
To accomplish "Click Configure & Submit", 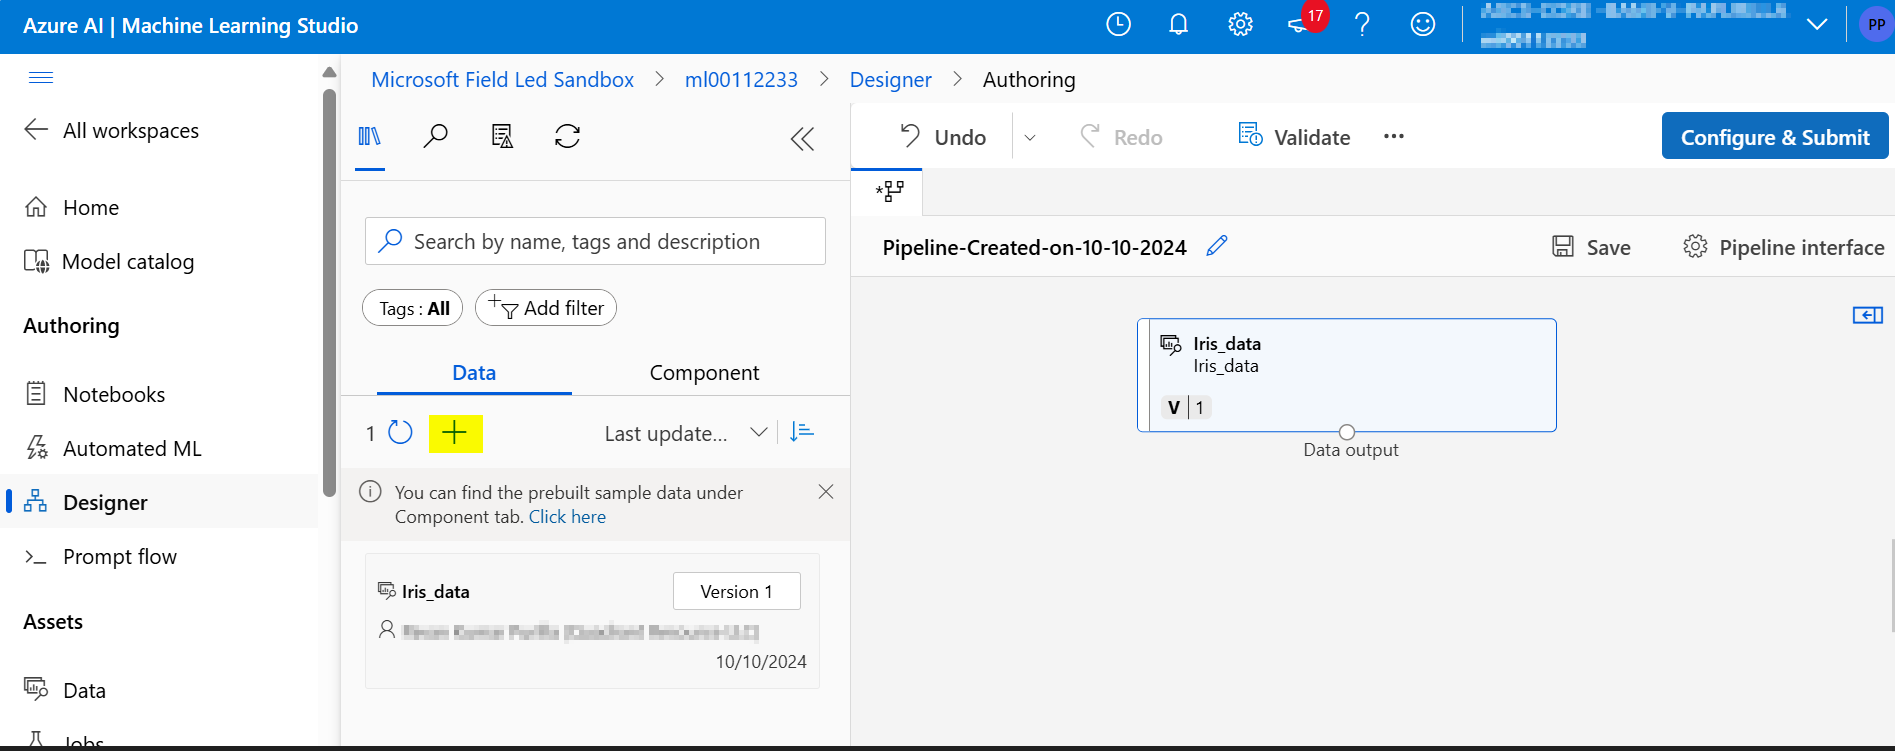I will tap(1775, 136).
